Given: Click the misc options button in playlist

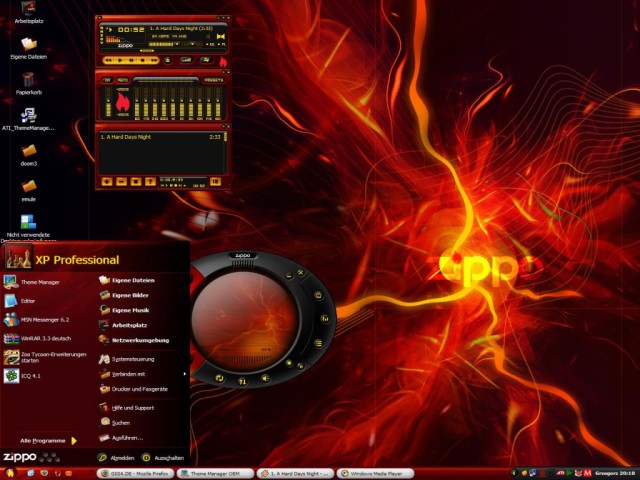Looking at the screenshot, I should point(150,182).
